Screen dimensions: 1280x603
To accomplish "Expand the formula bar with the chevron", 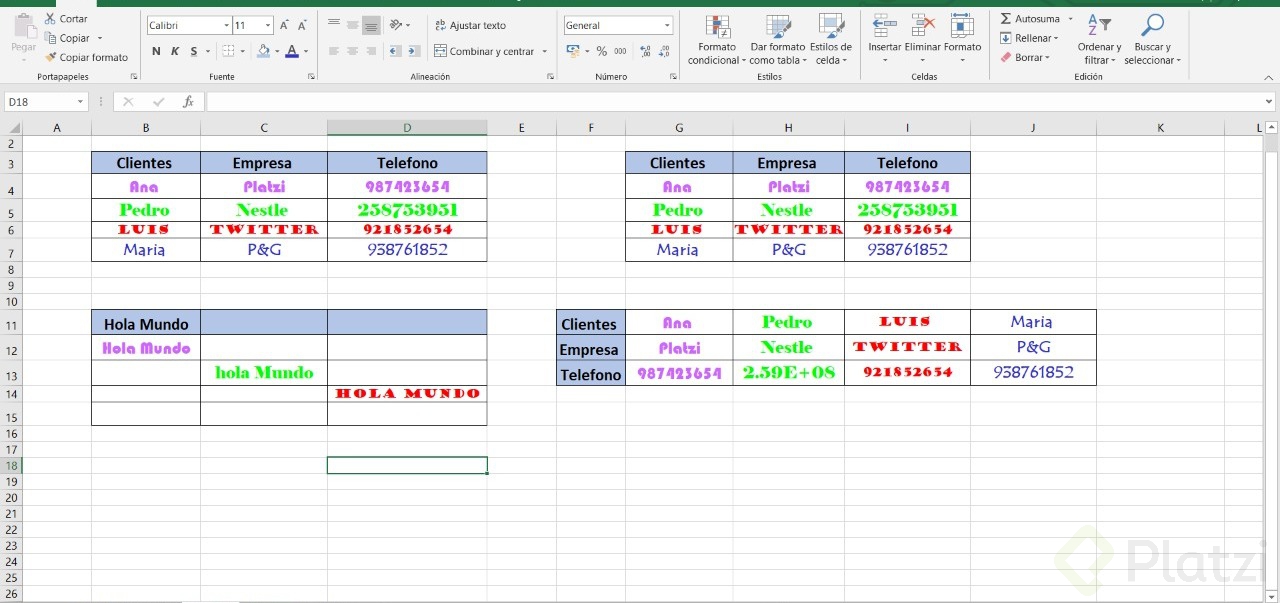I will point(1269,101).
